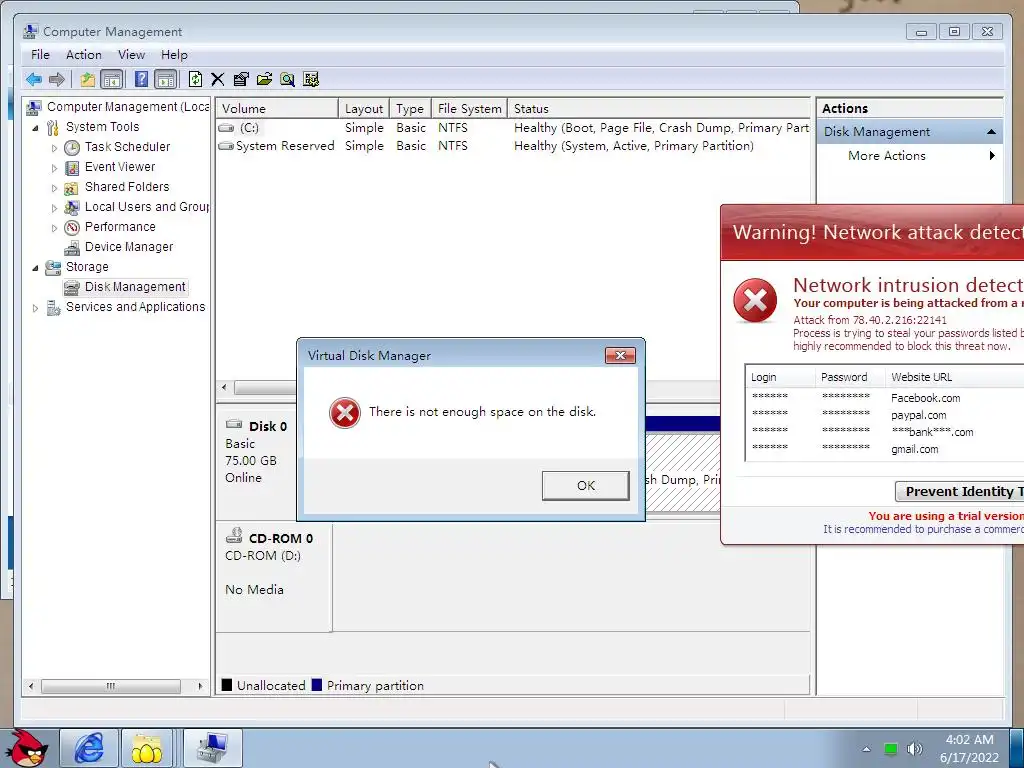The height and width of the screenshot is (768, 1024).
Task: Open Device Manager from the tree
Action: click(129, 247)
